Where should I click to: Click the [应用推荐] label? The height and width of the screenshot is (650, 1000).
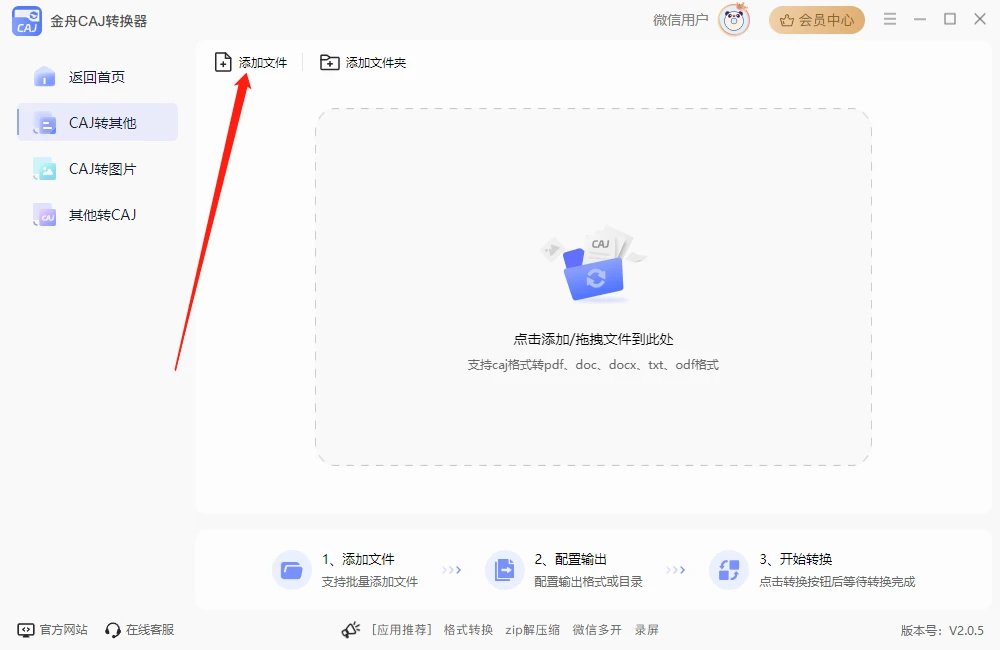click(x=402, y=630)
